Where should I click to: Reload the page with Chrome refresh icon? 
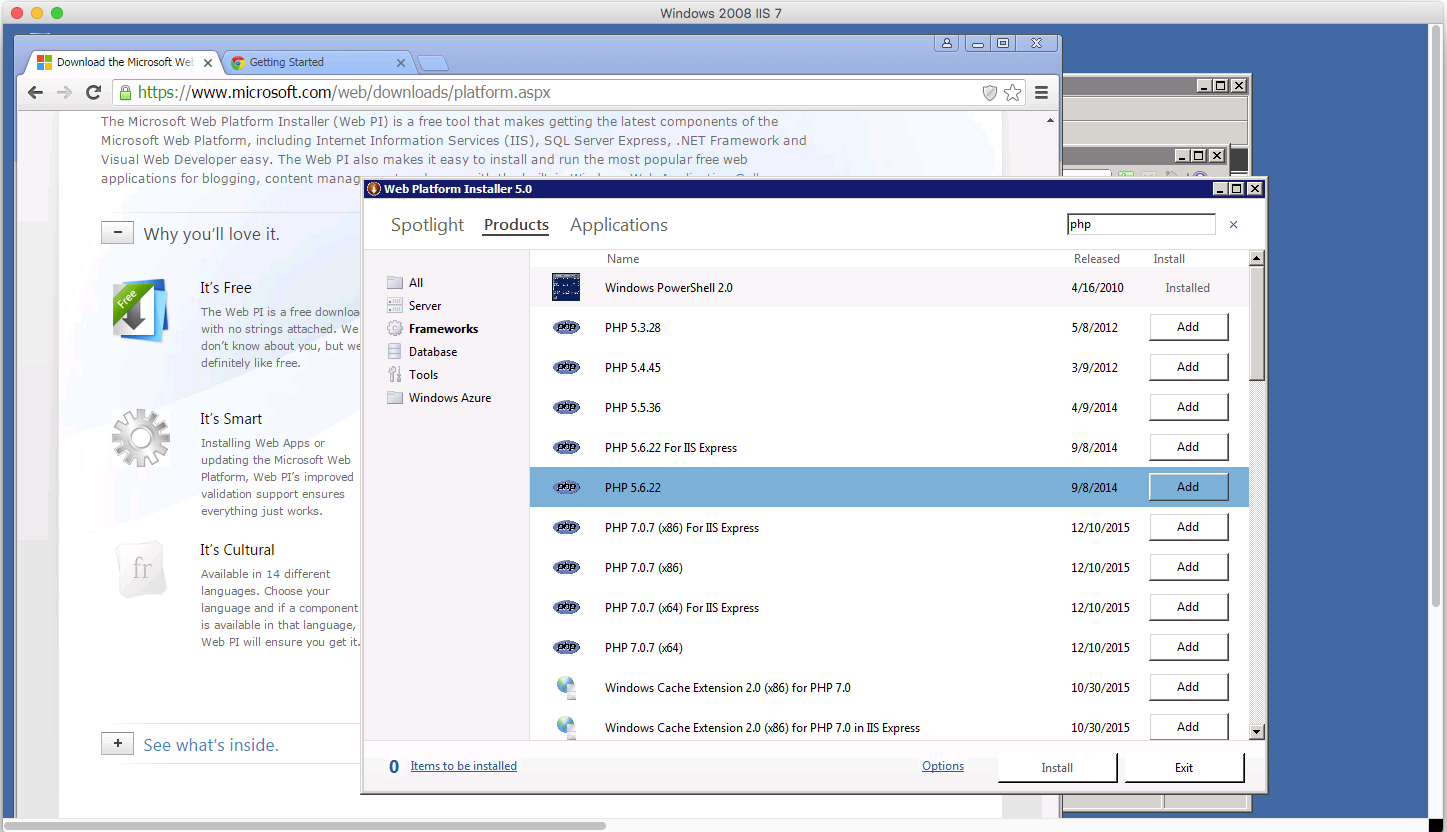click(94, 92)
